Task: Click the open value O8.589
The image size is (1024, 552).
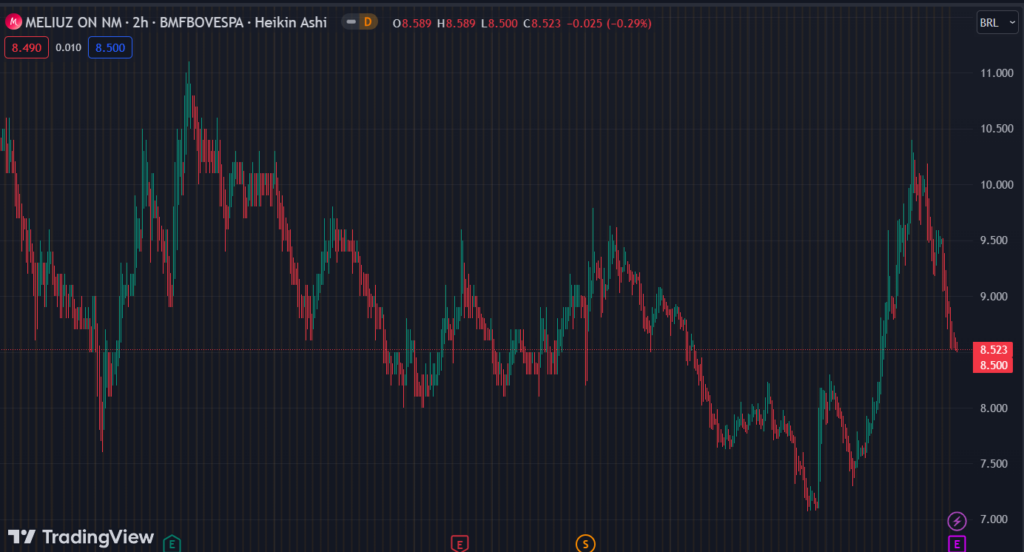Action: 412,24
